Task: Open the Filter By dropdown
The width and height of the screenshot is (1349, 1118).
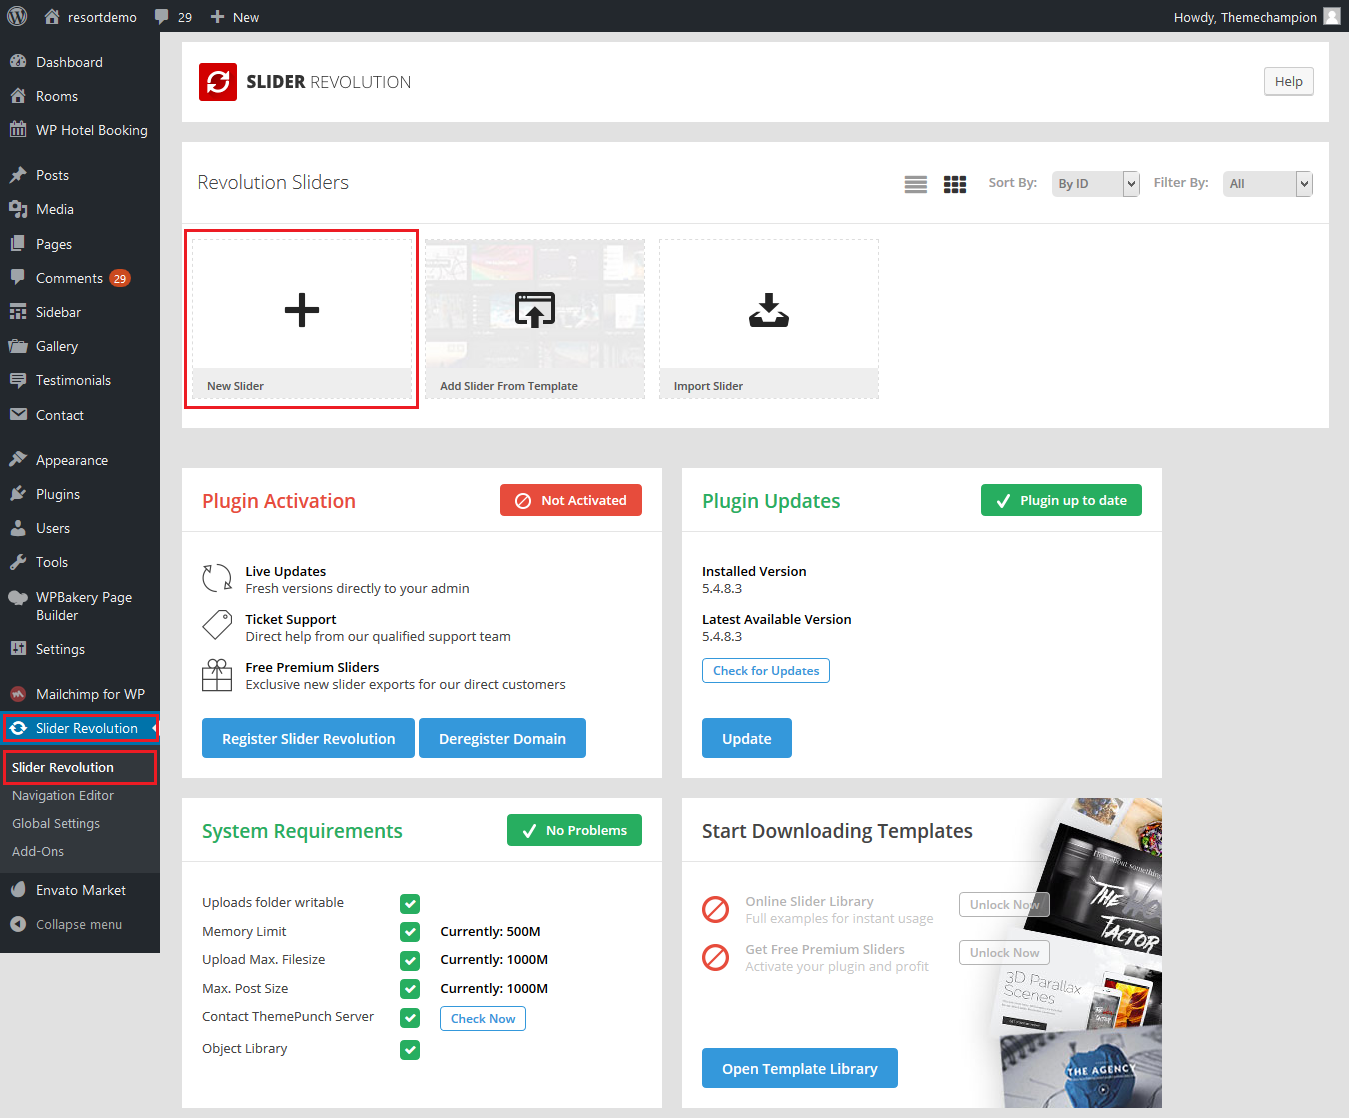Action: pyautogui.click(x=1266, y=184)
